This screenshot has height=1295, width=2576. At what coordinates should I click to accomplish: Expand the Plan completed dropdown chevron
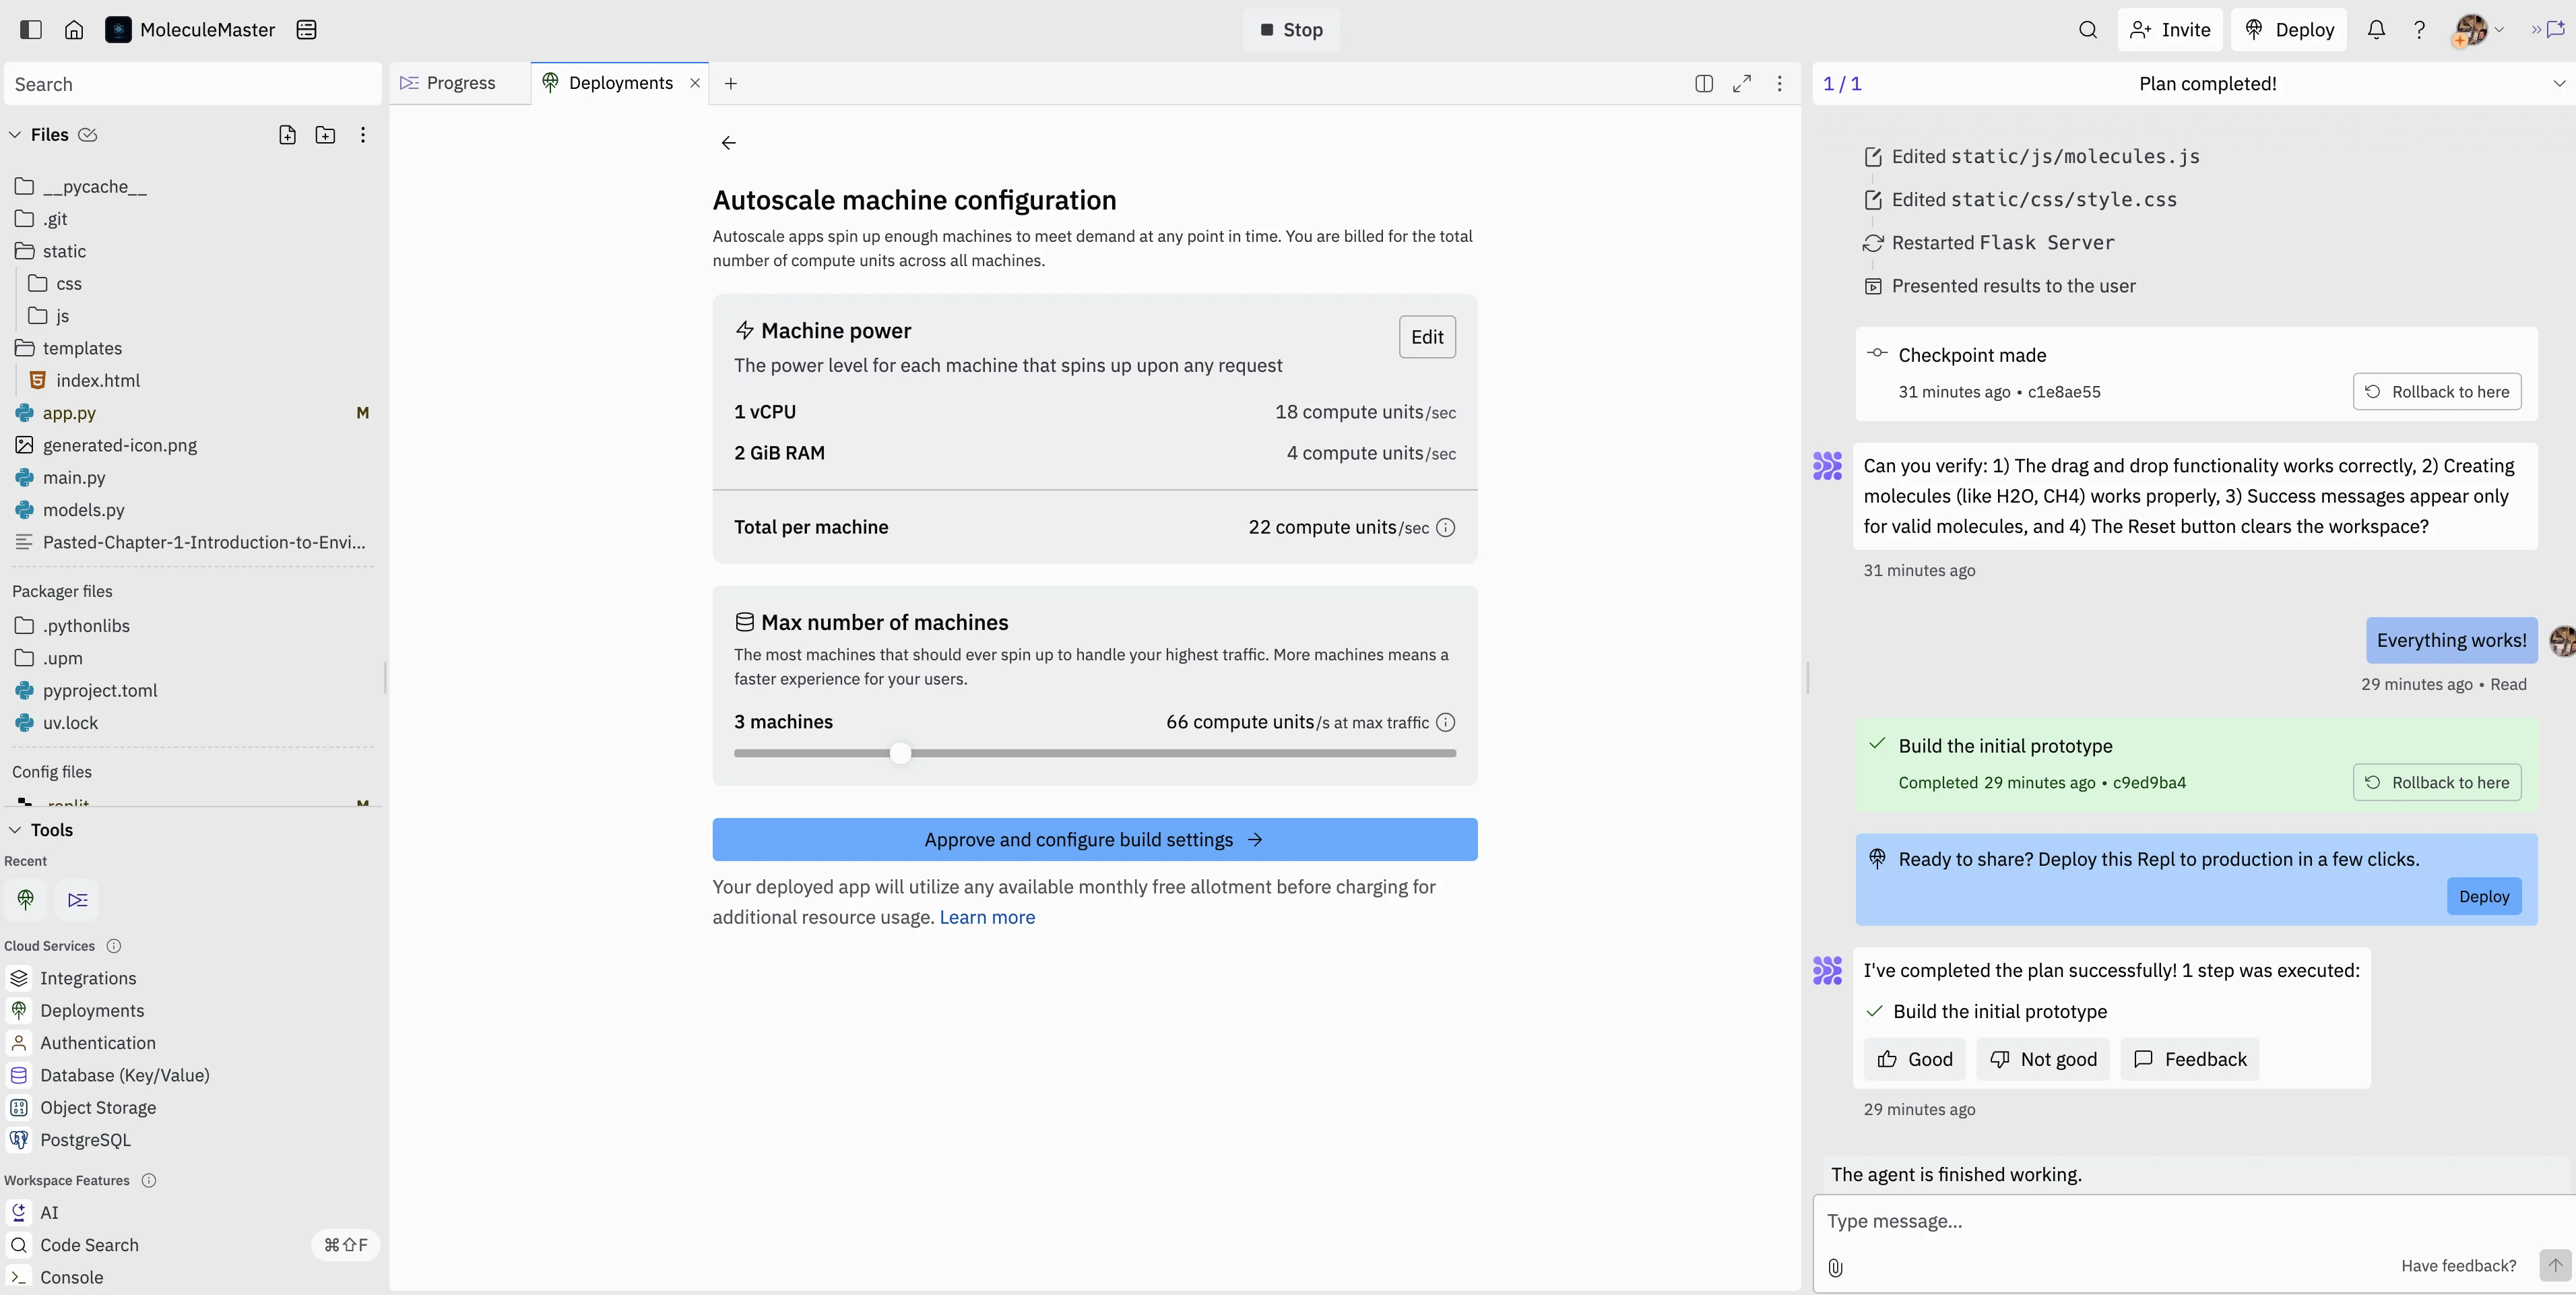pos(2558,83)
